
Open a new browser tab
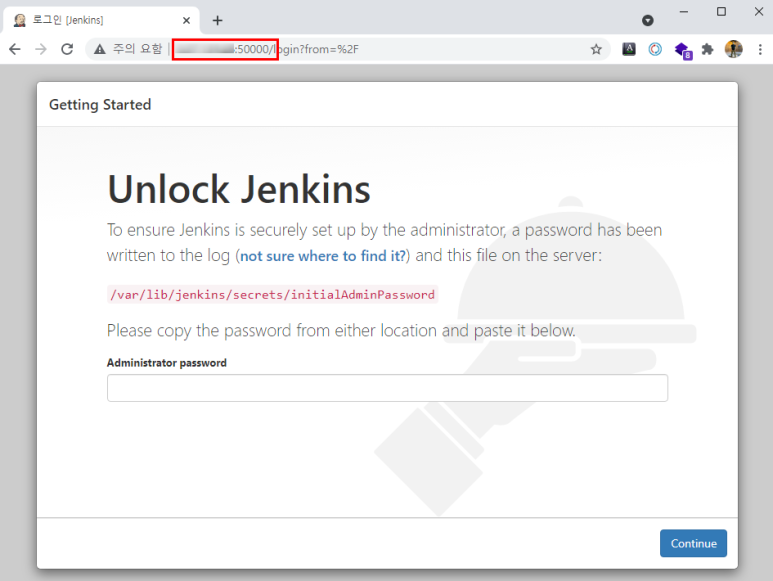pyautogui.click(x=217, y=20)
